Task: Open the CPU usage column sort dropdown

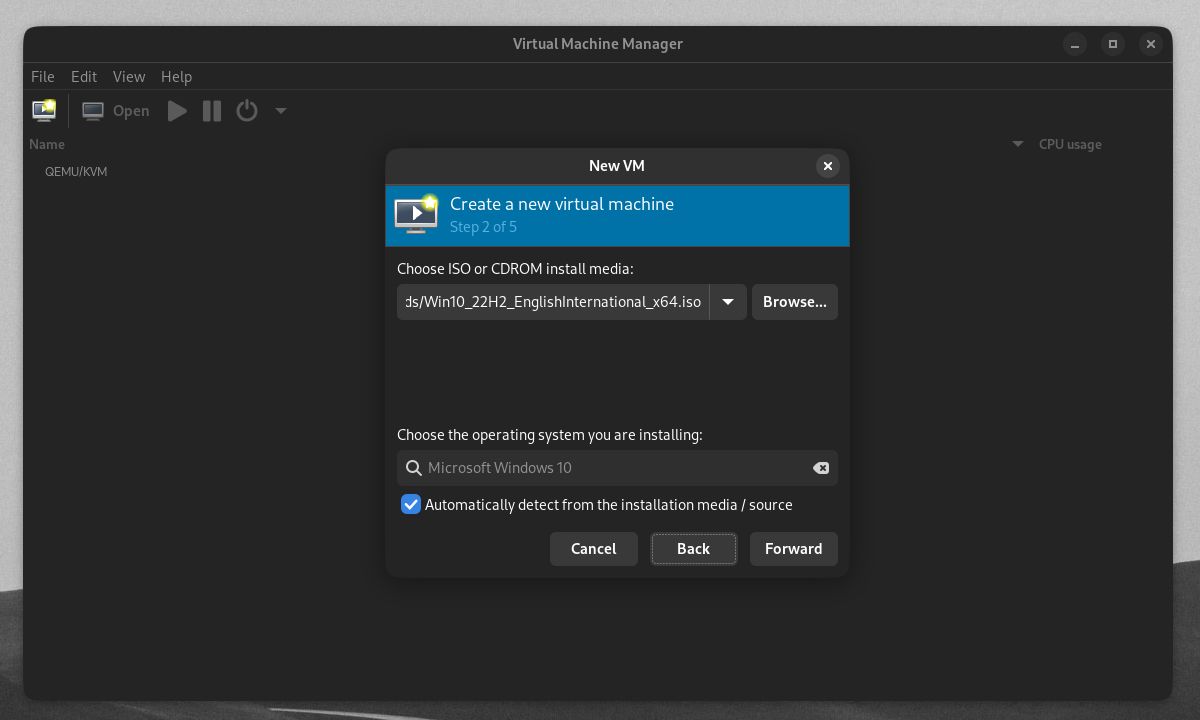Action: click(1017, 144)
